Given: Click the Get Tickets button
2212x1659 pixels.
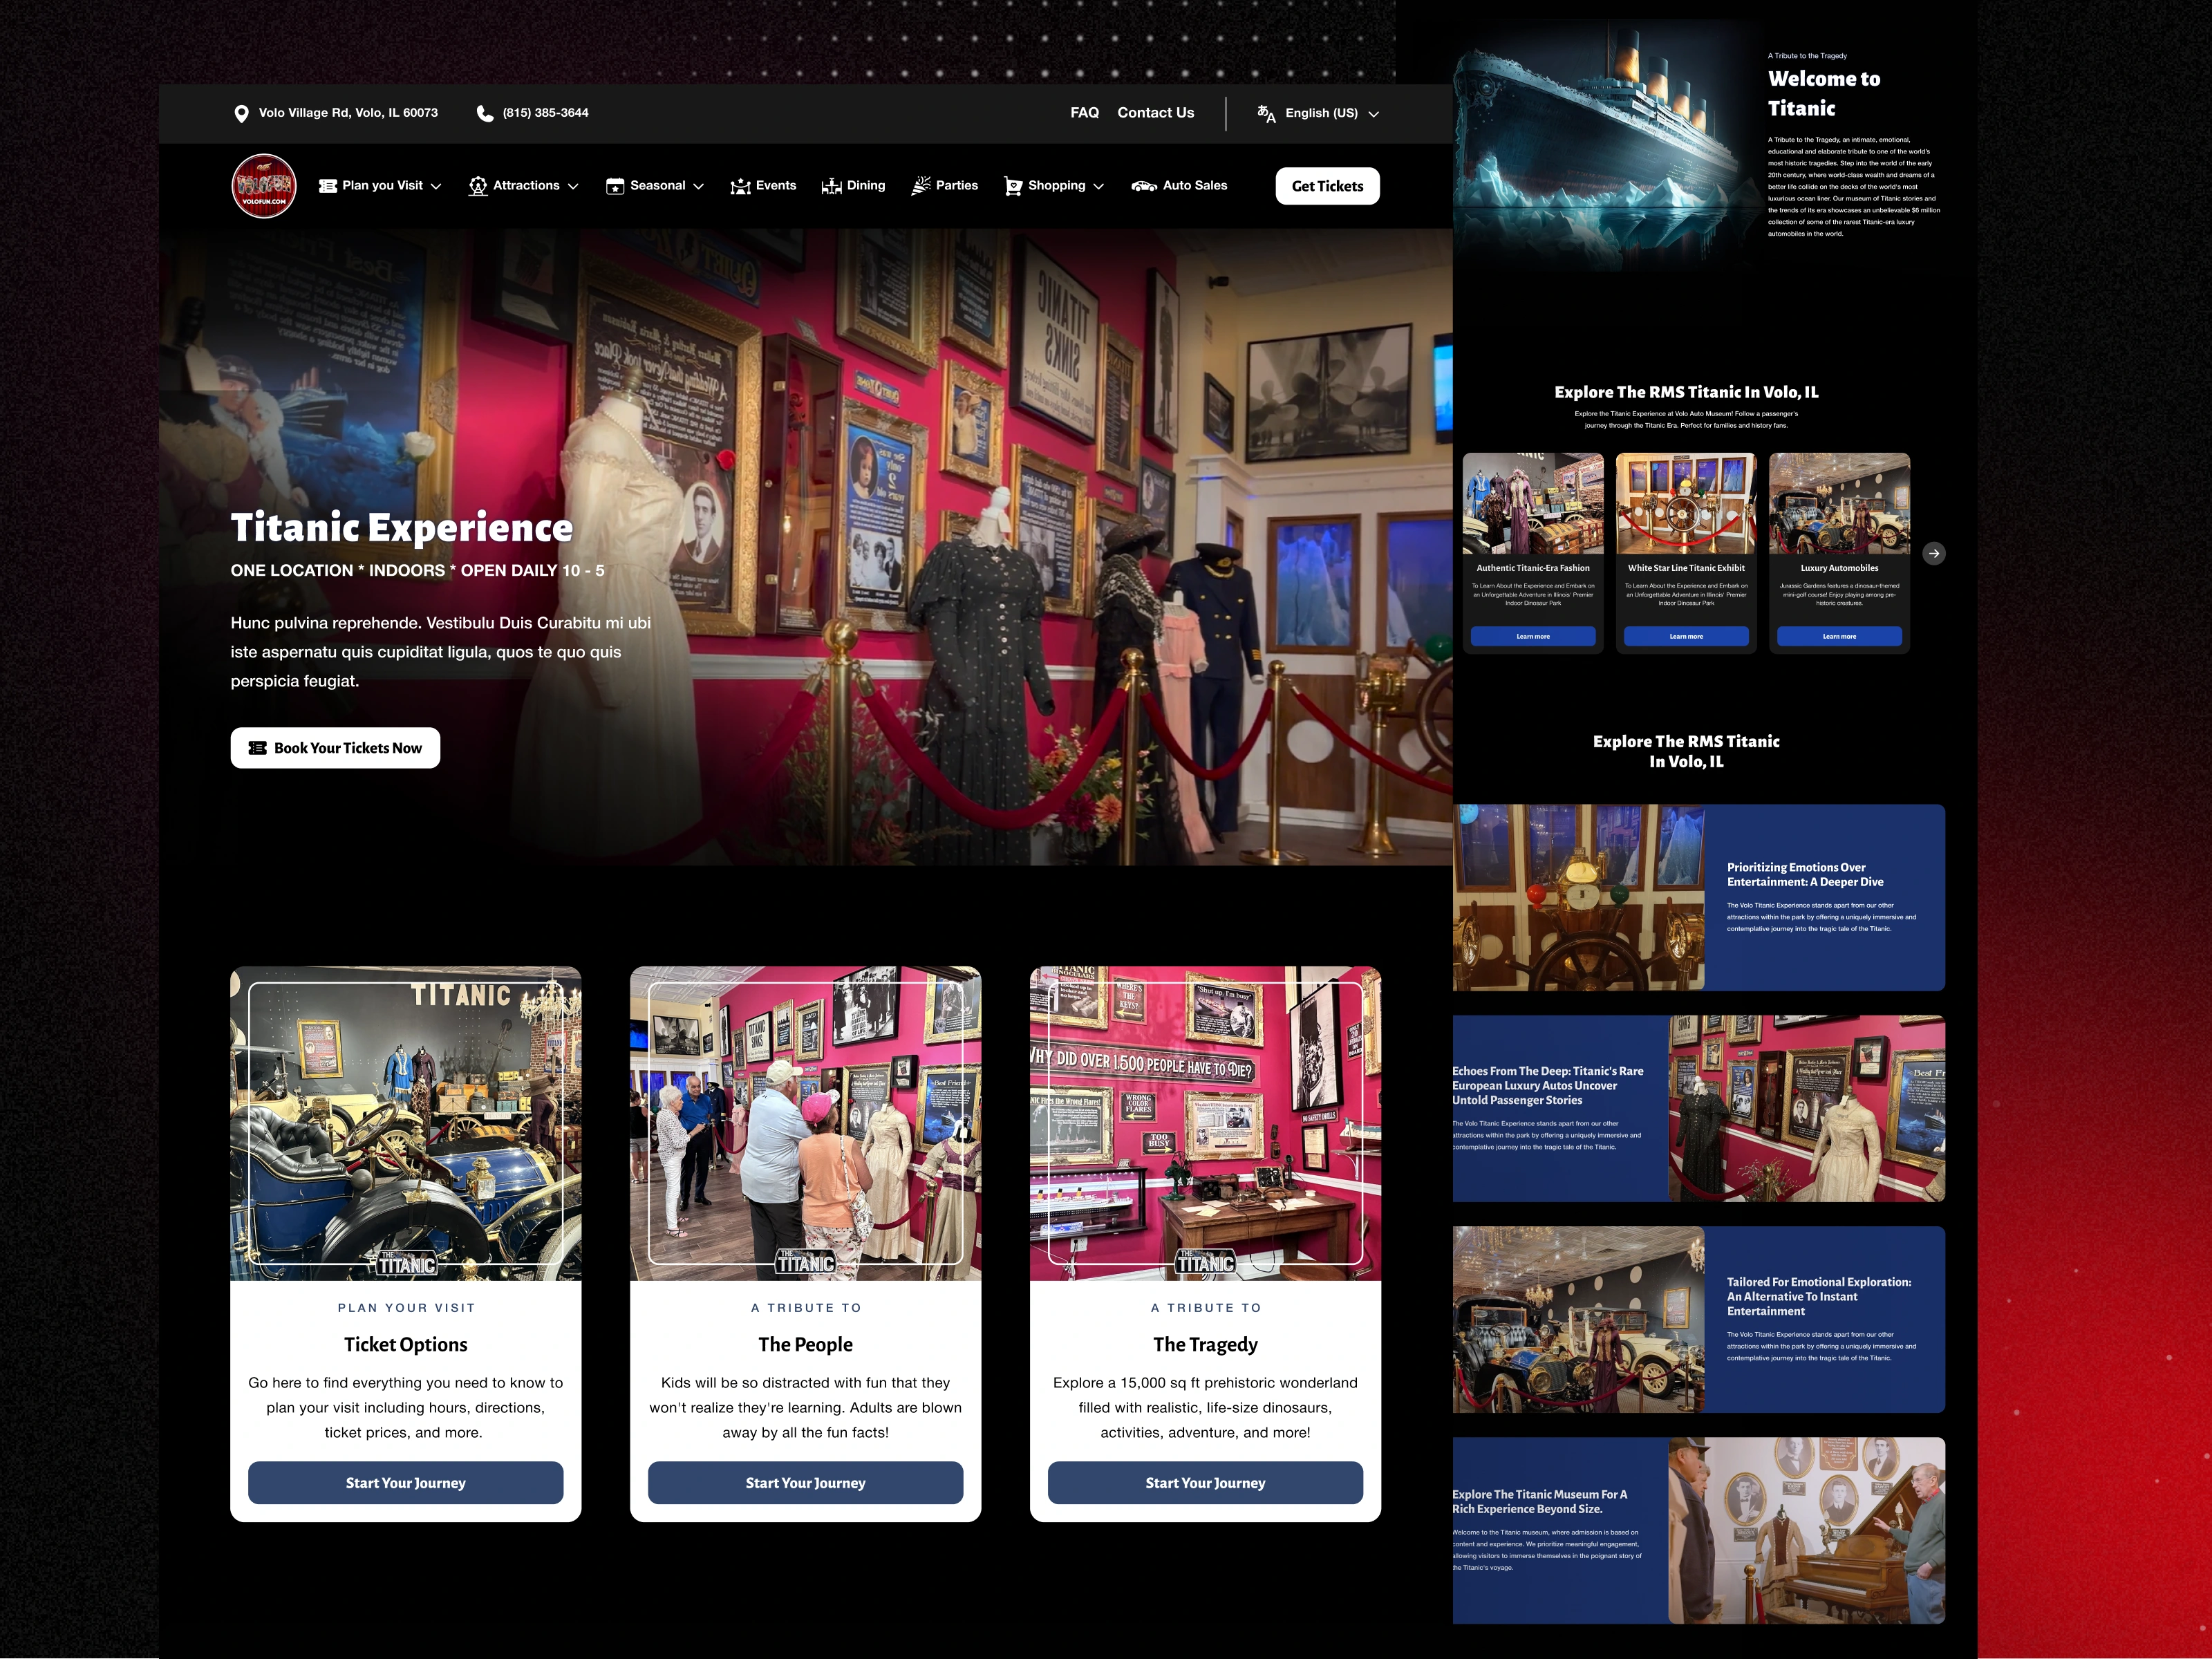Looking at the screenshot, I should pyautogui.click(x=1327, y=186).
